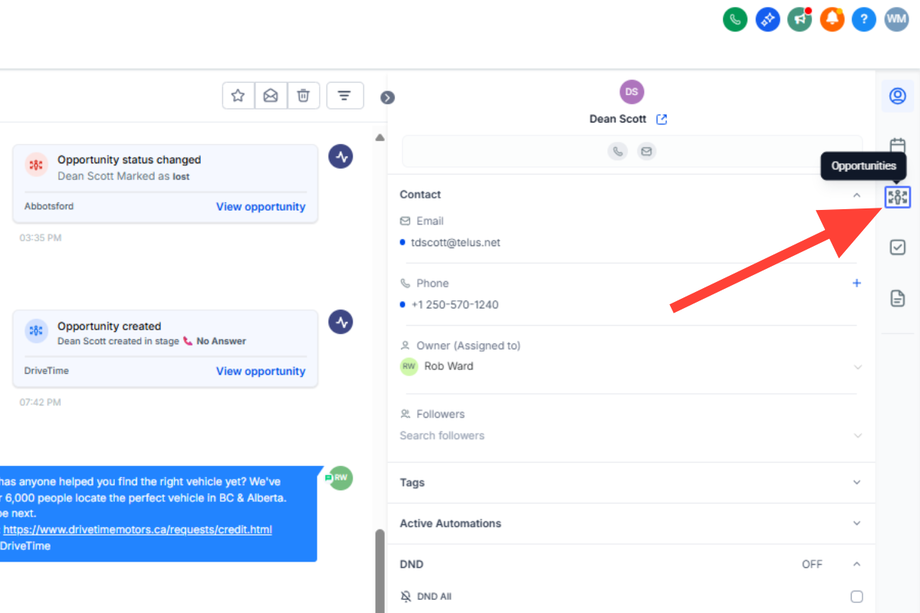Click the 03:35 PM timestamp
The image size is (920, 613).
pos(40,238)
